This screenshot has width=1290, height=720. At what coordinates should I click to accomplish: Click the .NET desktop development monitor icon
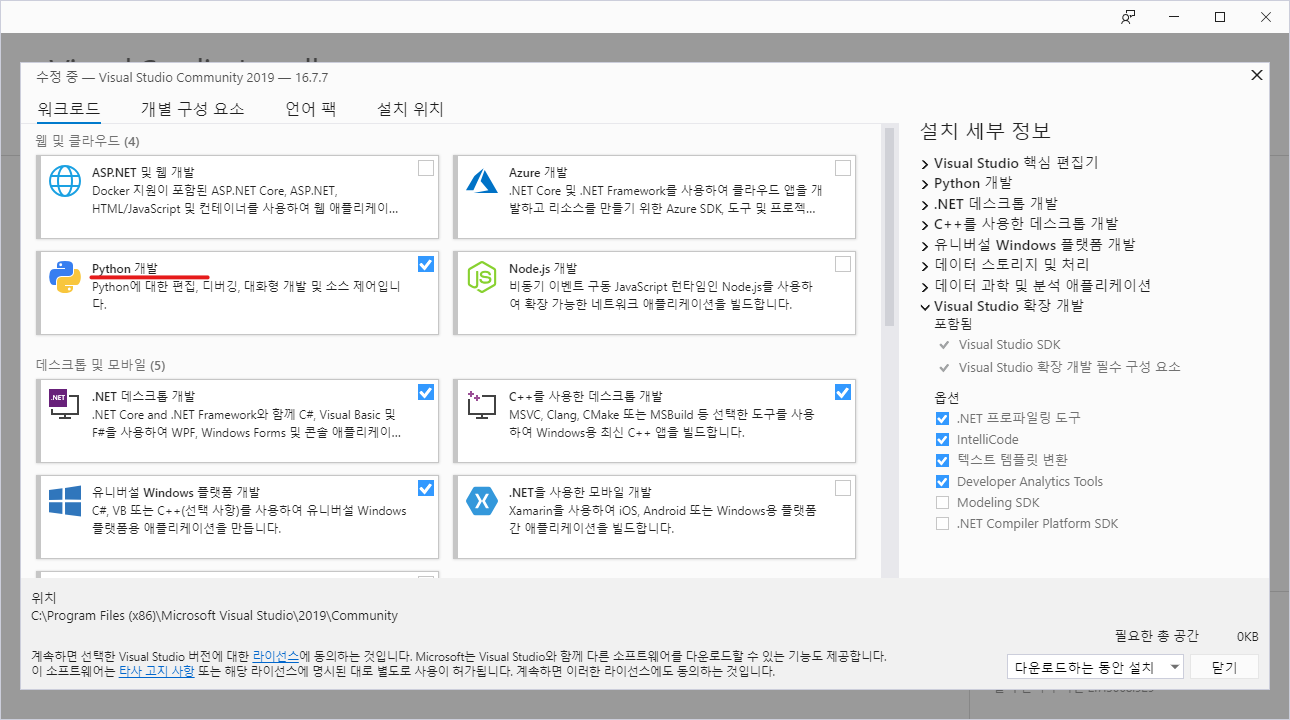65,404
